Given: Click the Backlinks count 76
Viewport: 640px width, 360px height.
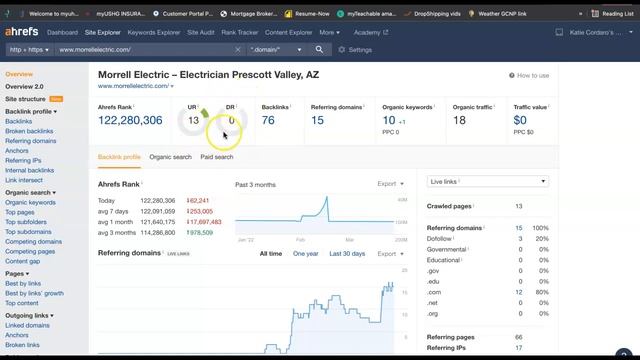Looking at the screenshot, I should coord(268,120).
